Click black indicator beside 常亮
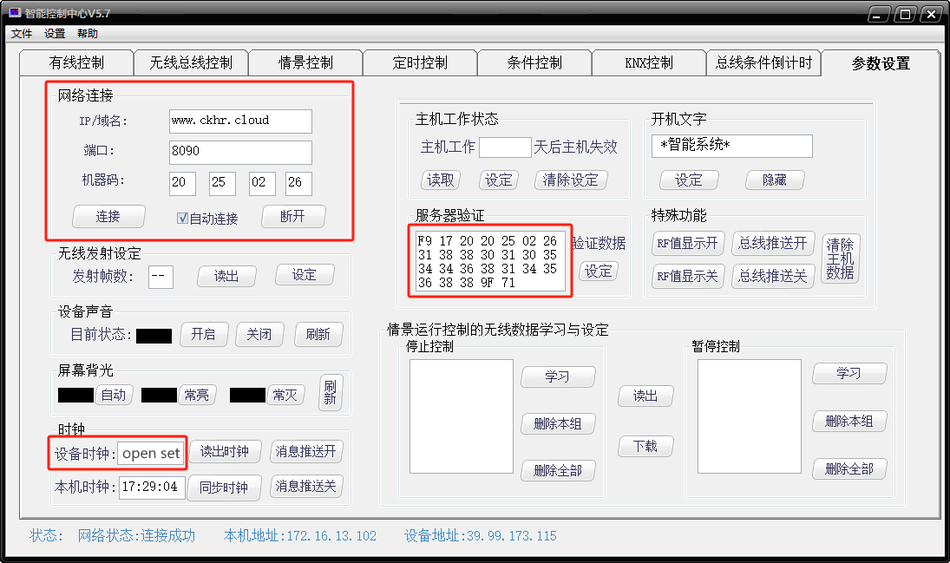The image size is (950, 563). (x=159, y=395)
